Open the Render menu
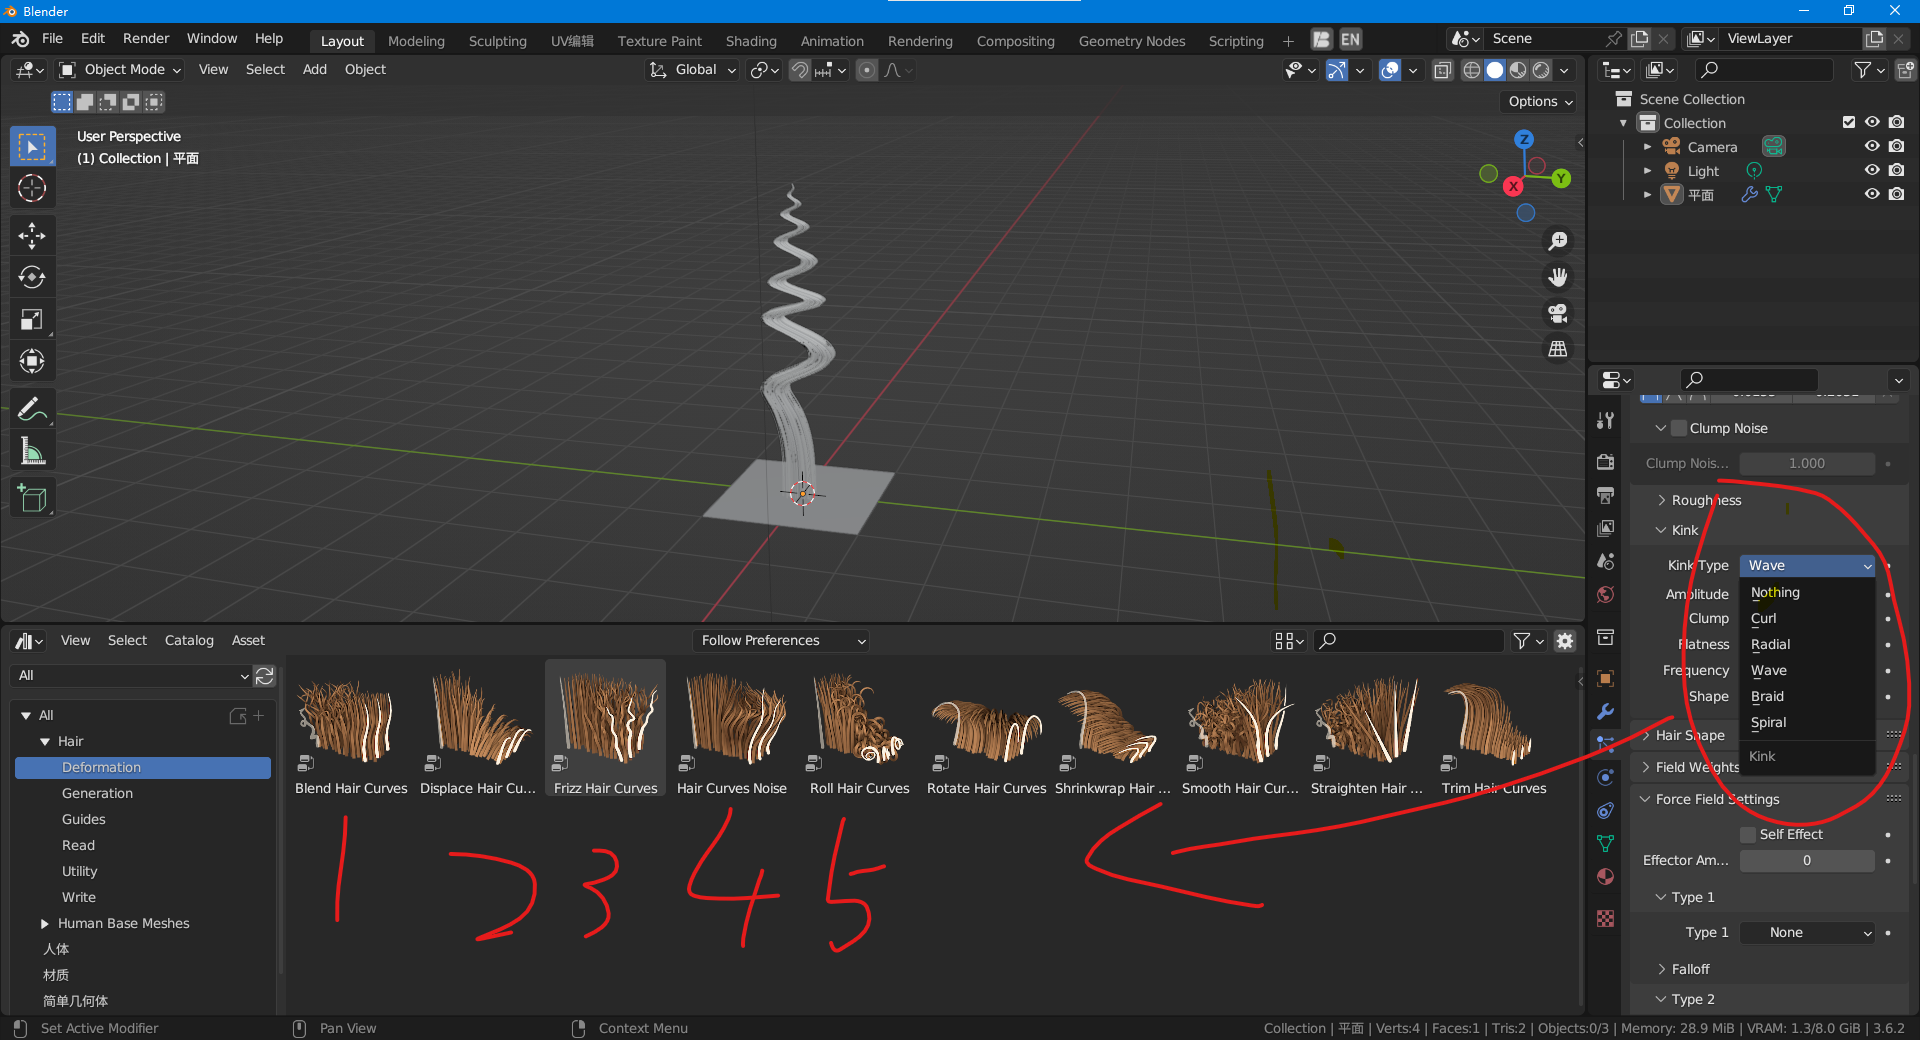Screen dimensions: 1920x1040 click(x=146, y=38)
